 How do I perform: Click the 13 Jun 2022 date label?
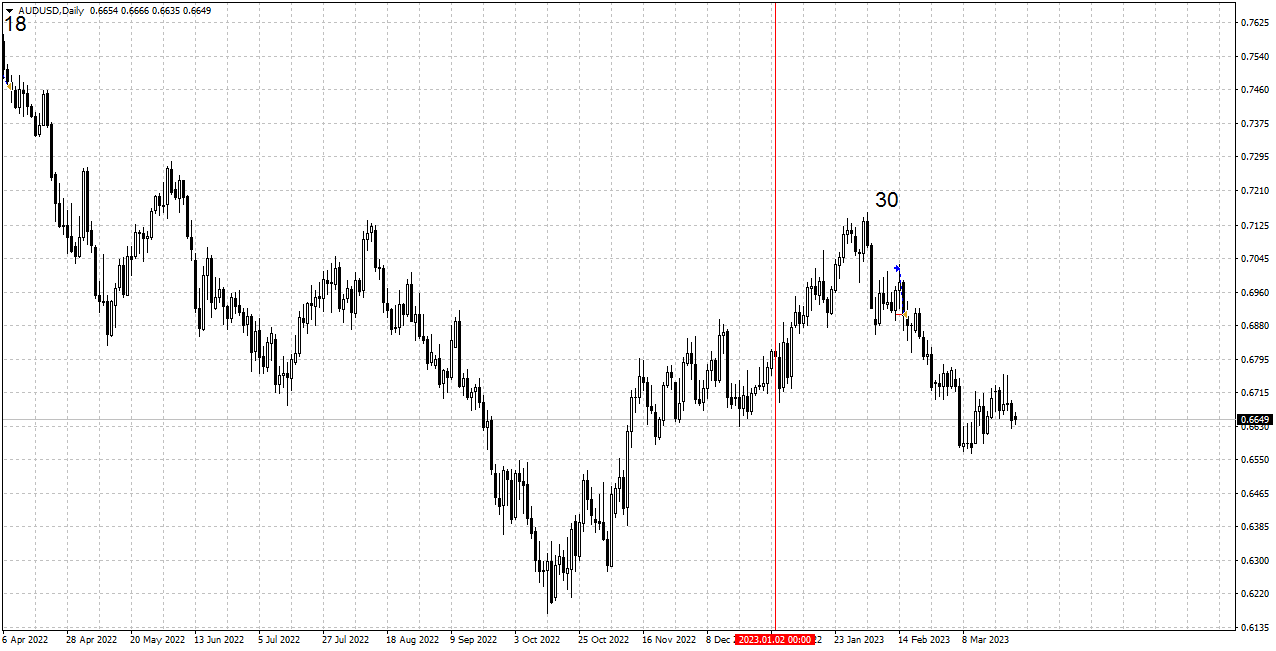click(219, 639)
